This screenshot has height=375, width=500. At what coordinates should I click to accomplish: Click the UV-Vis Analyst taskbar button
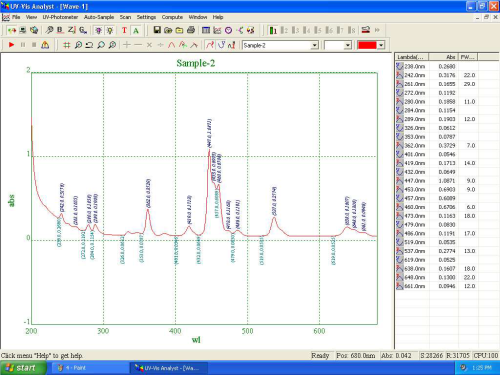pos(169,368)
